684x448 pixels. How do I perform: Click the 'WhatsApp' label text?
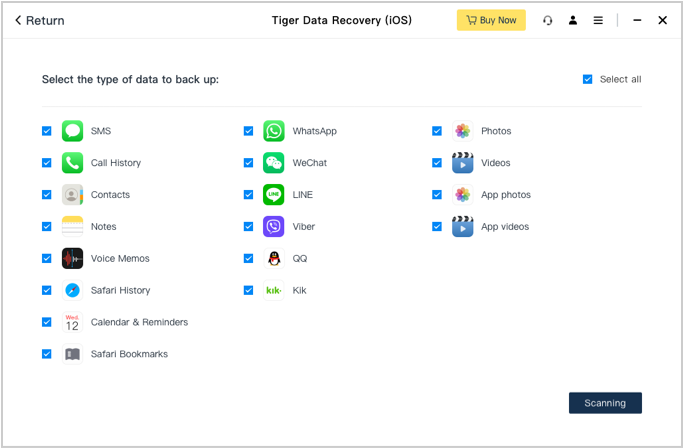pos(315,131)
